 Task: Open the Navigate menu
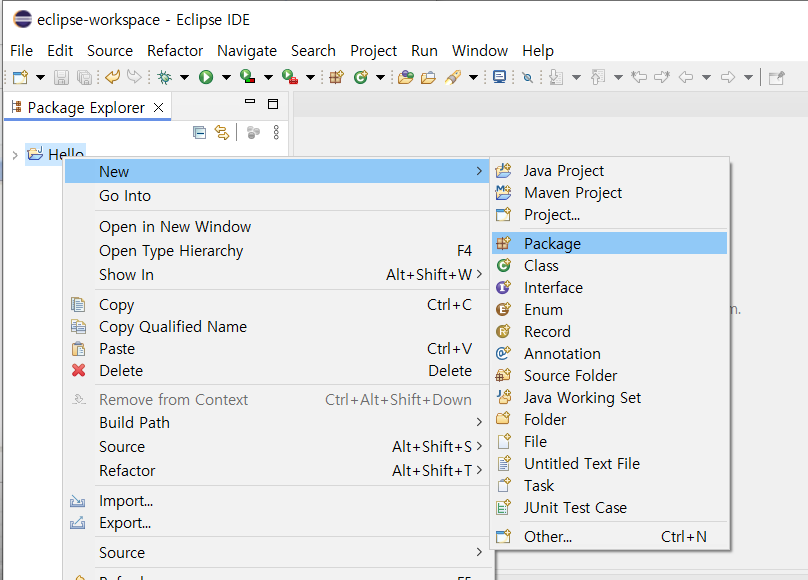247,50
